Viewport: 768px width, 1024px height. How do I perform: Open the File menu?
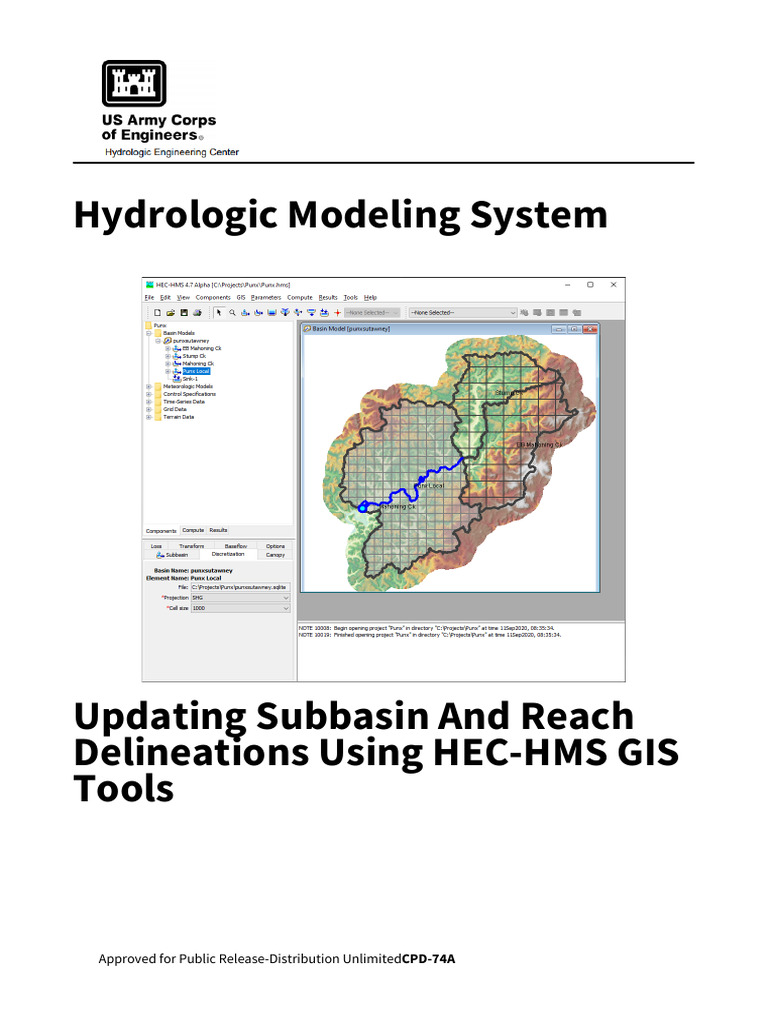[x=149, y=297]
